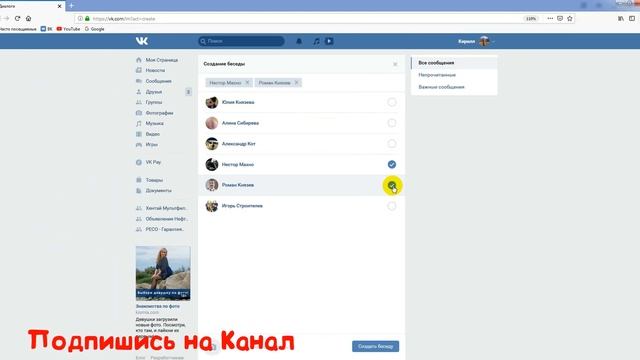Close the current Диалоги browser tab
Image resolution: width=640 pixels, height=360 pixels.
click(60, 6)
